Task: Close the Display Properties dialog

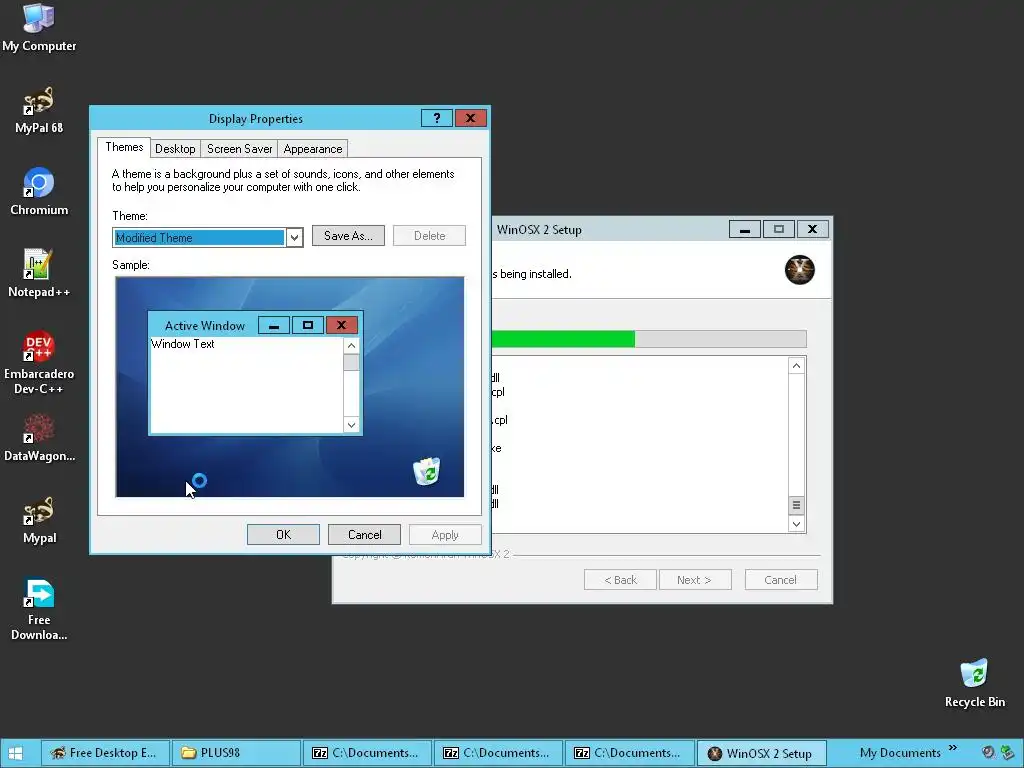Action: (x=470, y=118)
